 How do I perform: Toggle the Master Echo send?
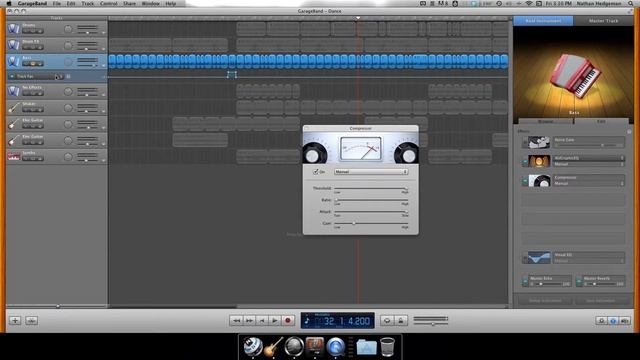coord(525,281)
